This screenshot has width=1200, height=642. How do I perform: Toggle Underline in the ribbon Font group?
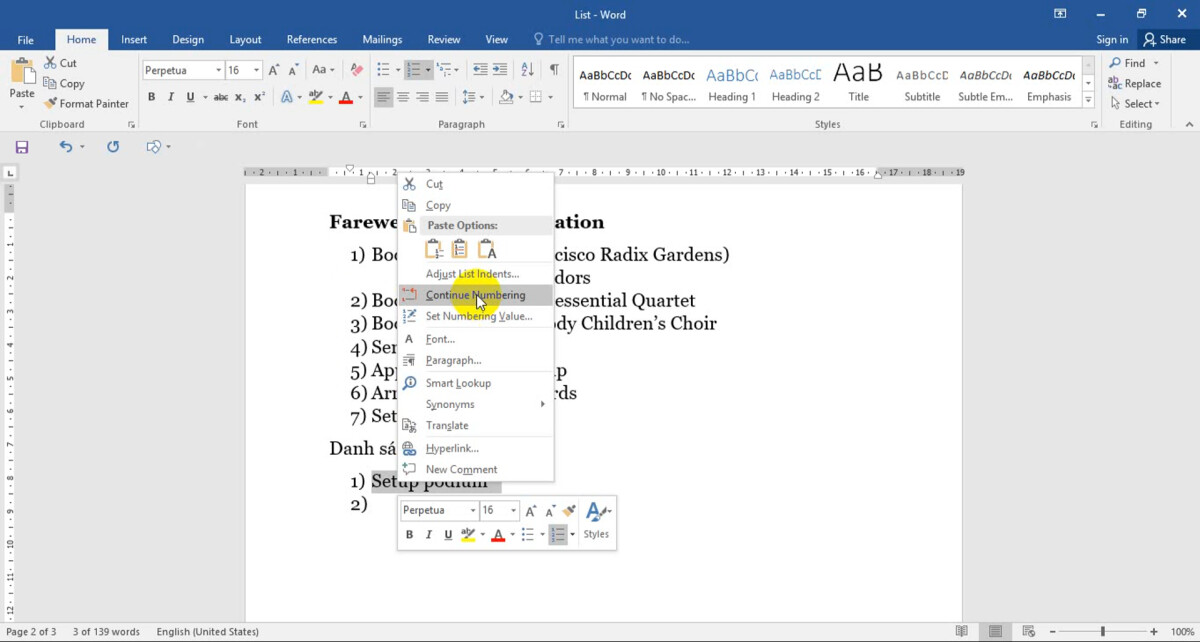coord(189,97)
